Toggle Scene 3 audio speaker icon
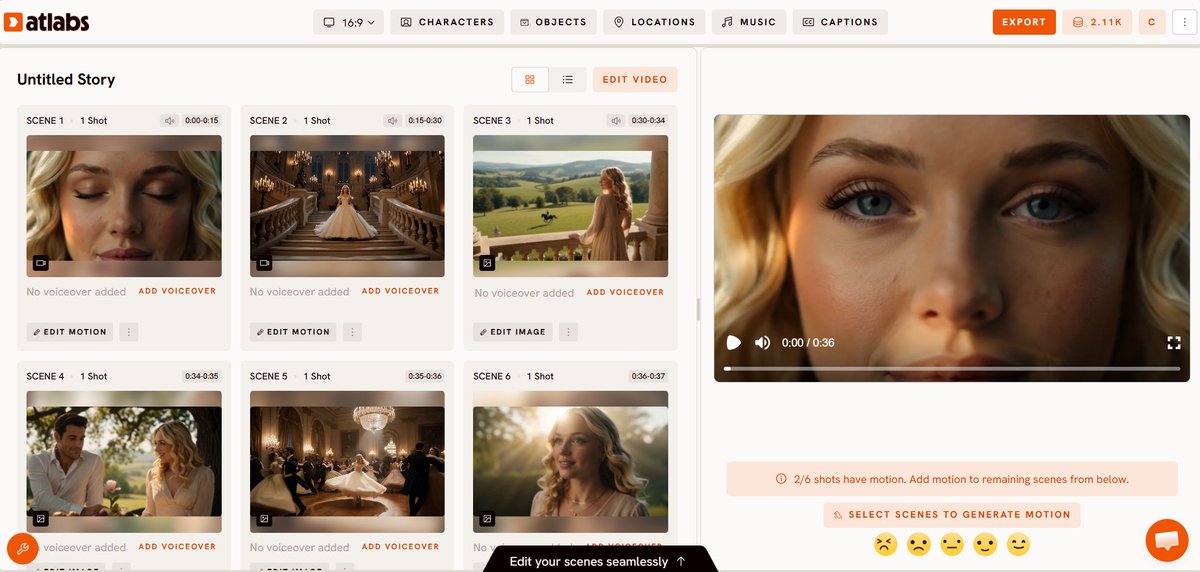This screenshot has width=1200, height=572. (616, 121)
